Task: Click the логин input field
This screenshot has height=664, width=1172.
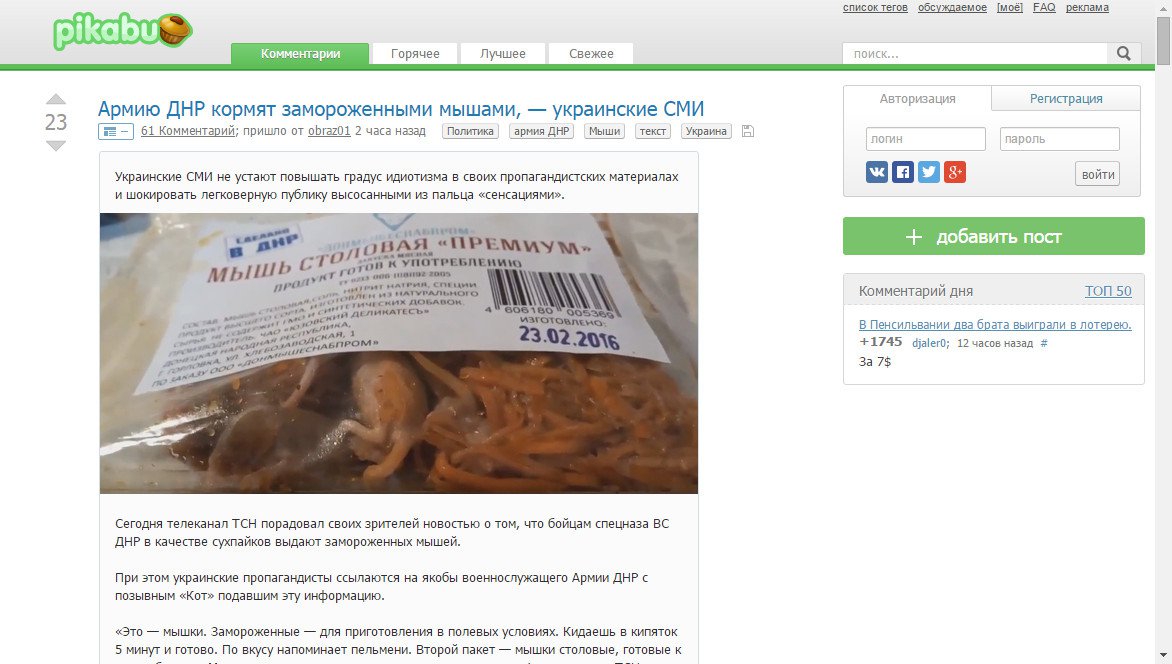Action: [925, 139]
